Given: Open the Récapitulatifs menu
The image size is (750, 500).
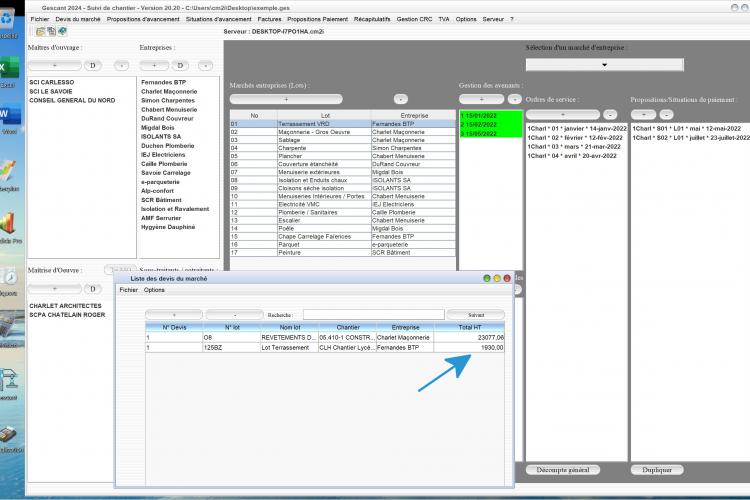Looking at the screenshot, I should point(372,19).
